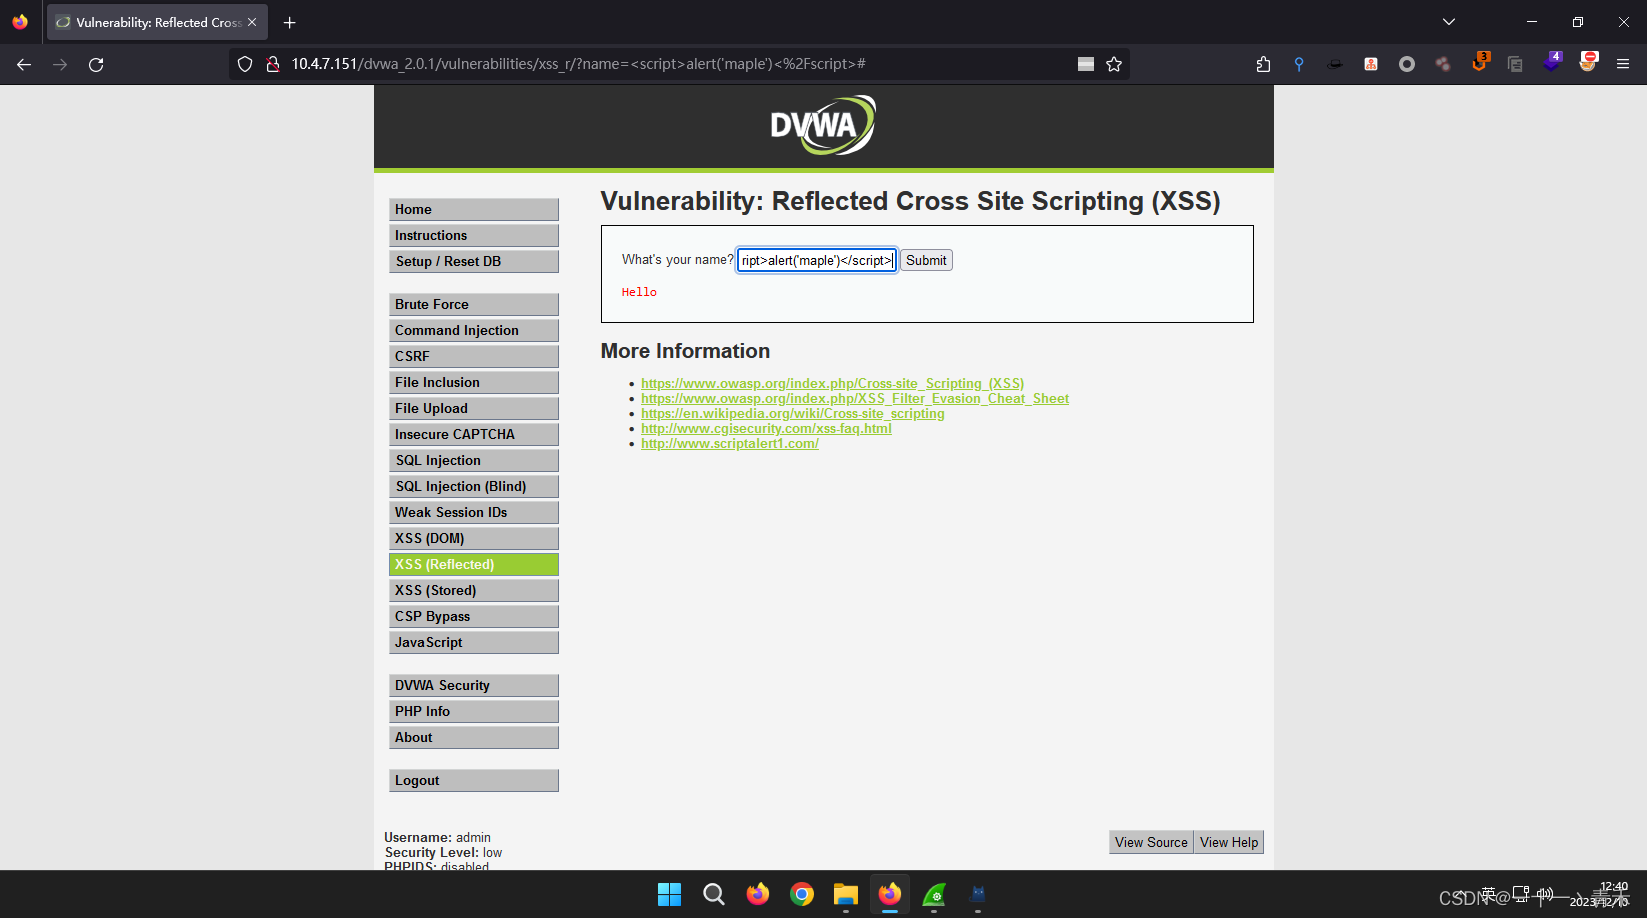Open PHP Info page

click(x=474, y=711)
